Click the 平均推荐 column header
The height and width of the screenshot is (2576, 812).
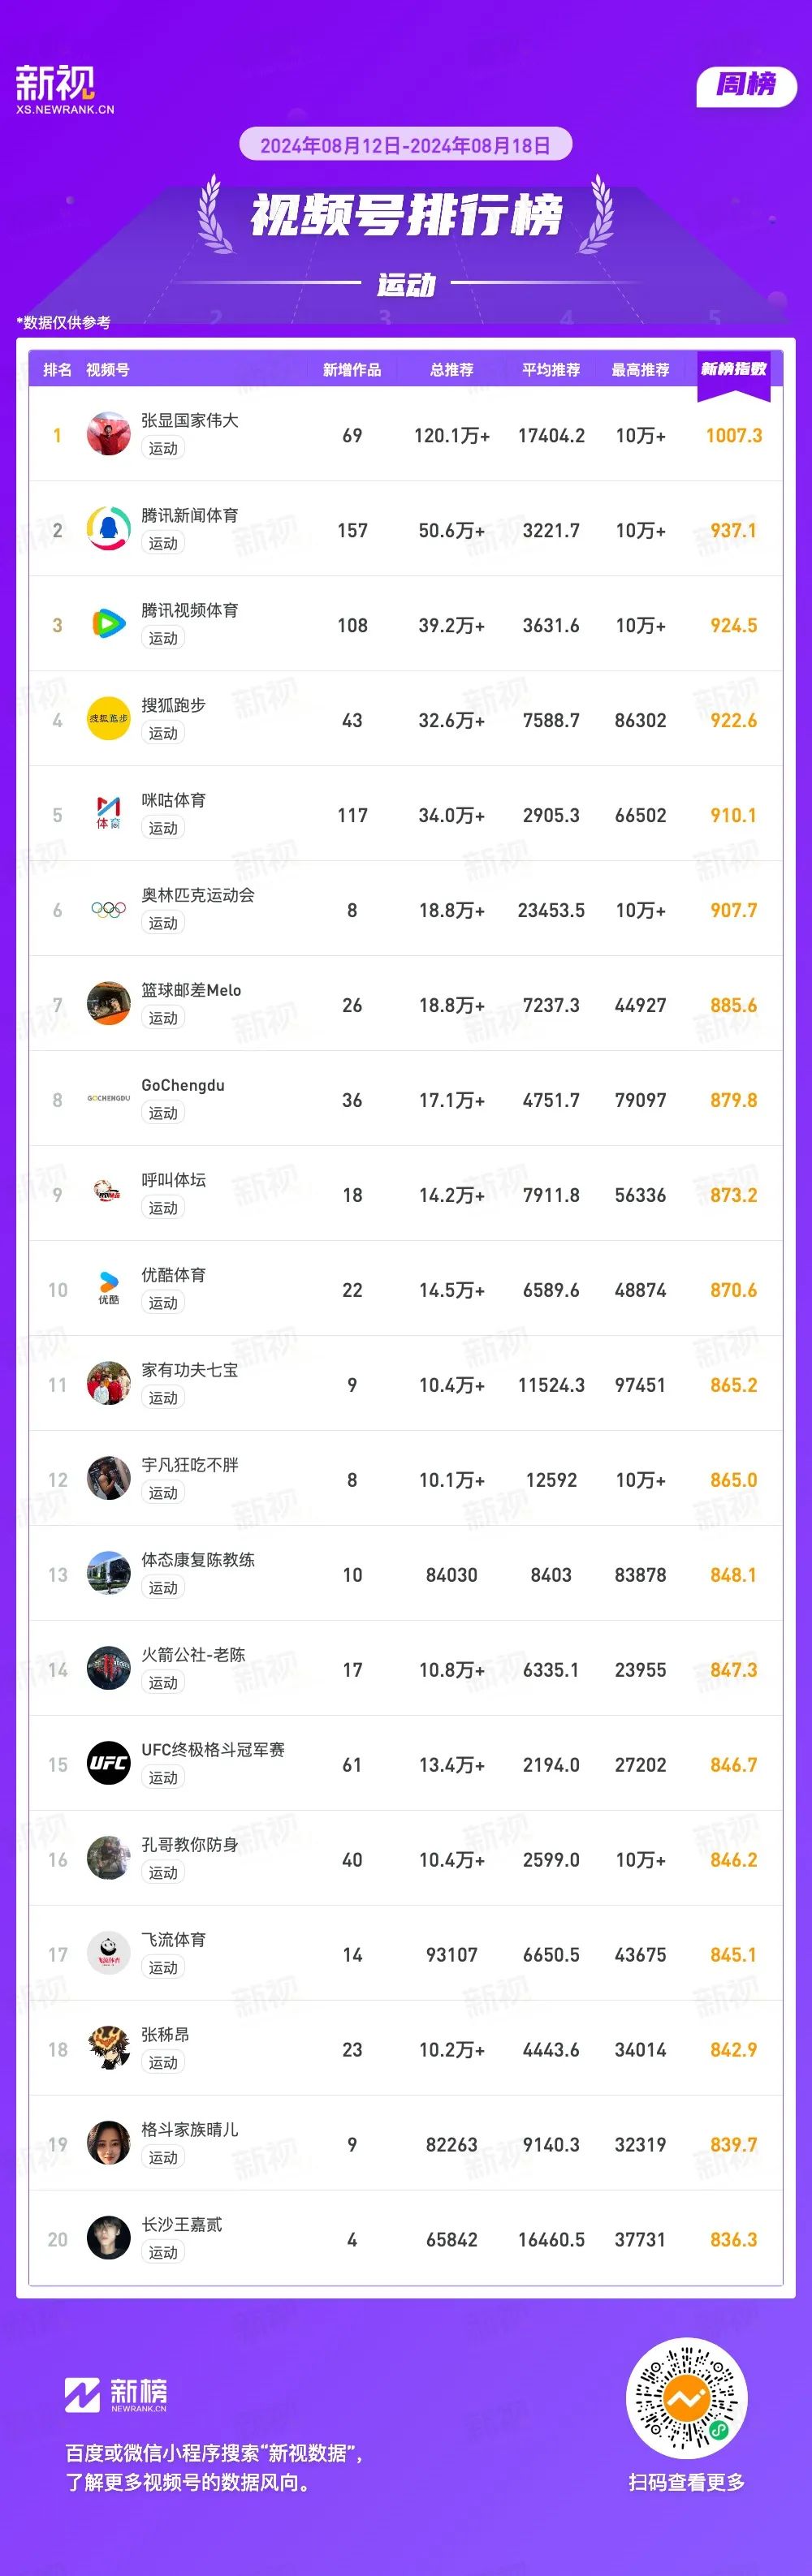551,370
